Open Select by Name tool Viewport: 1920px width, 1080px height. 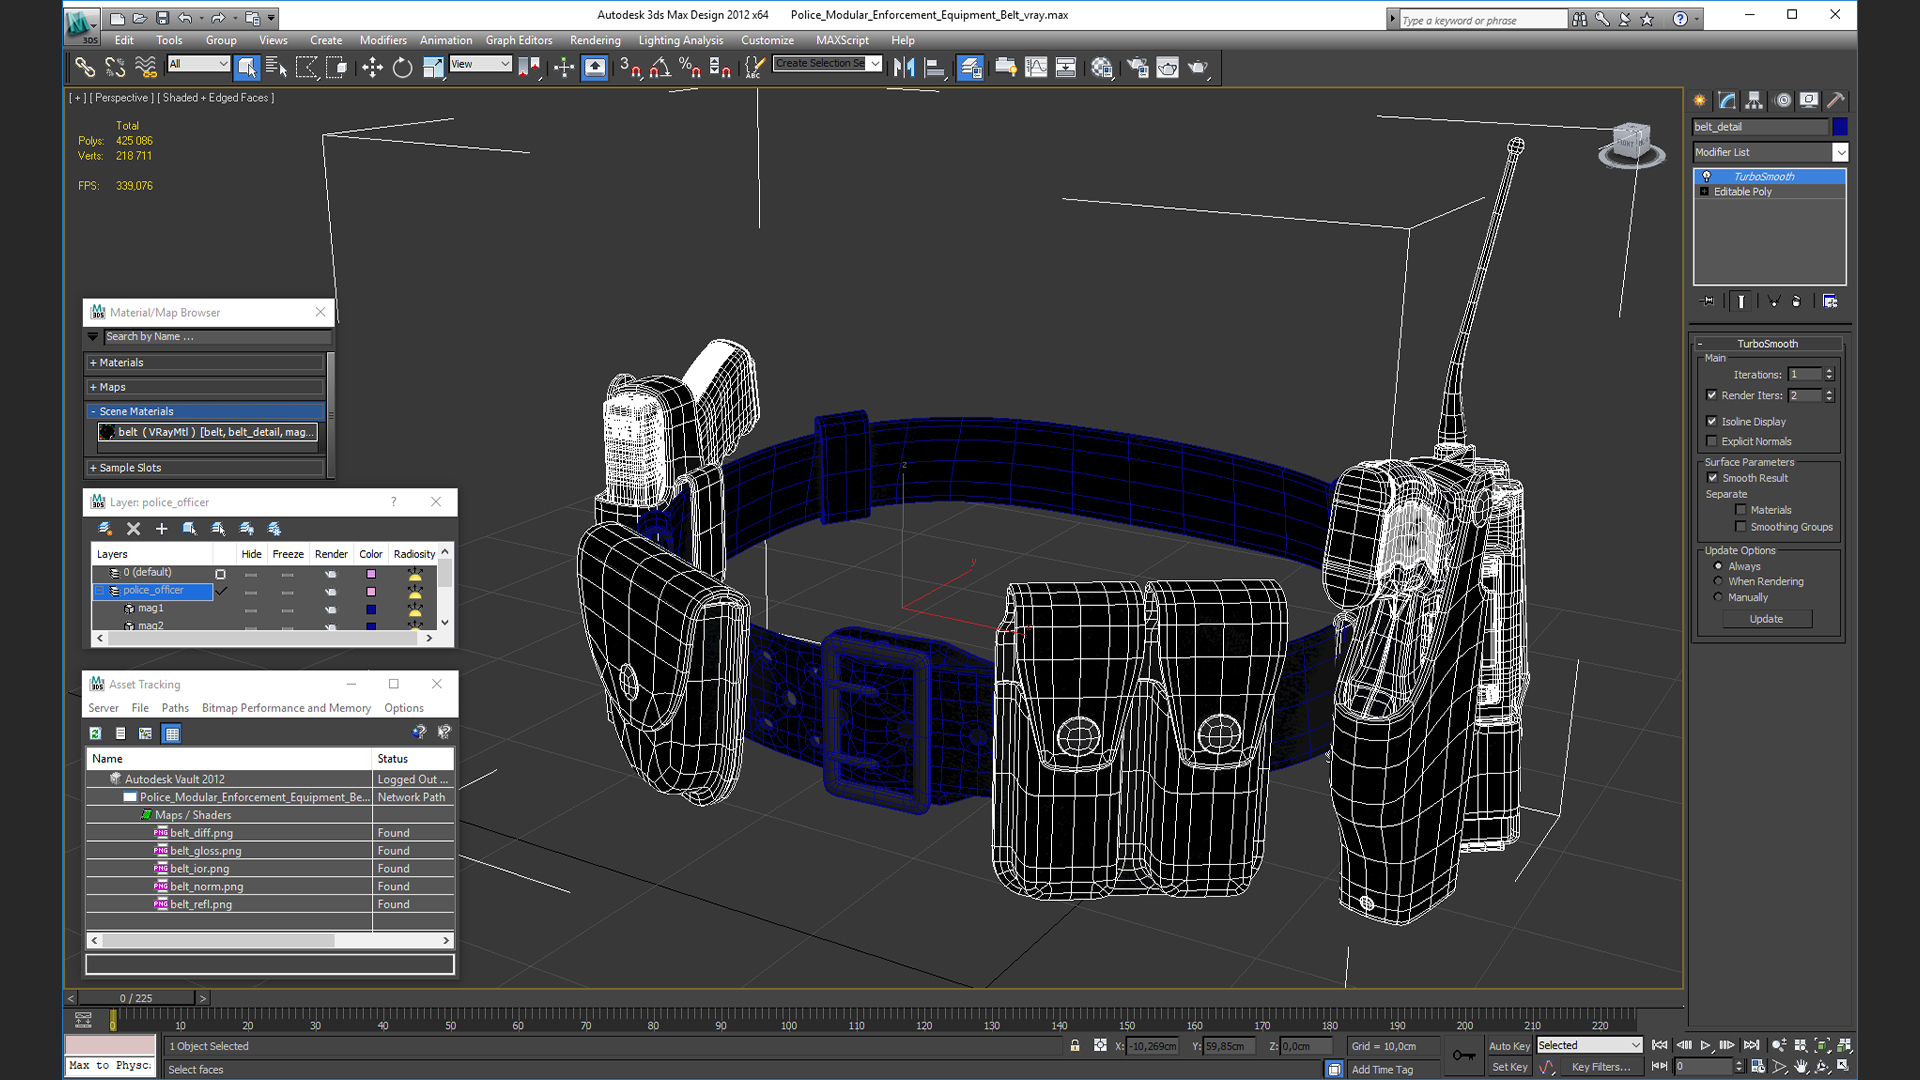(x=276, y=67)
